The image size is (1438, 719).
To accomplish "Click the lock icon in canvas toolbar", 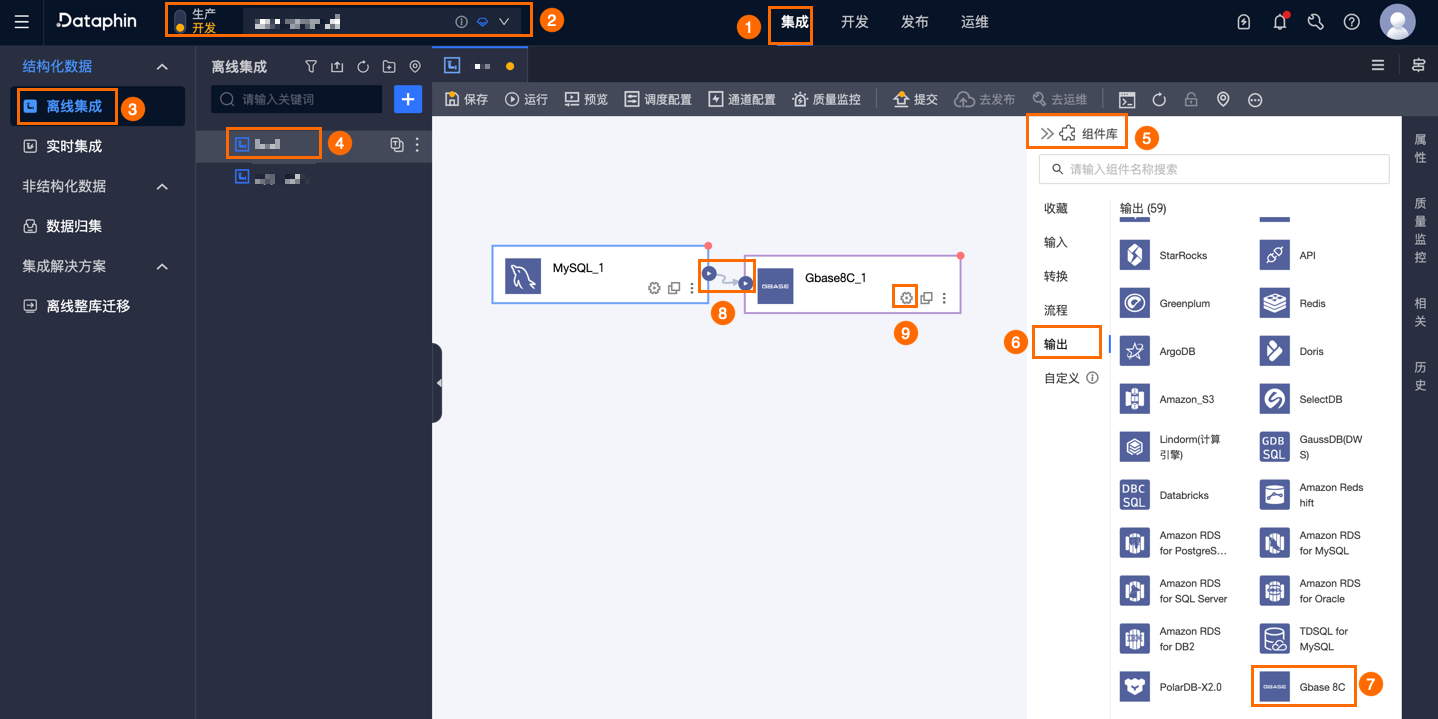I will (x=1191, y=99).
